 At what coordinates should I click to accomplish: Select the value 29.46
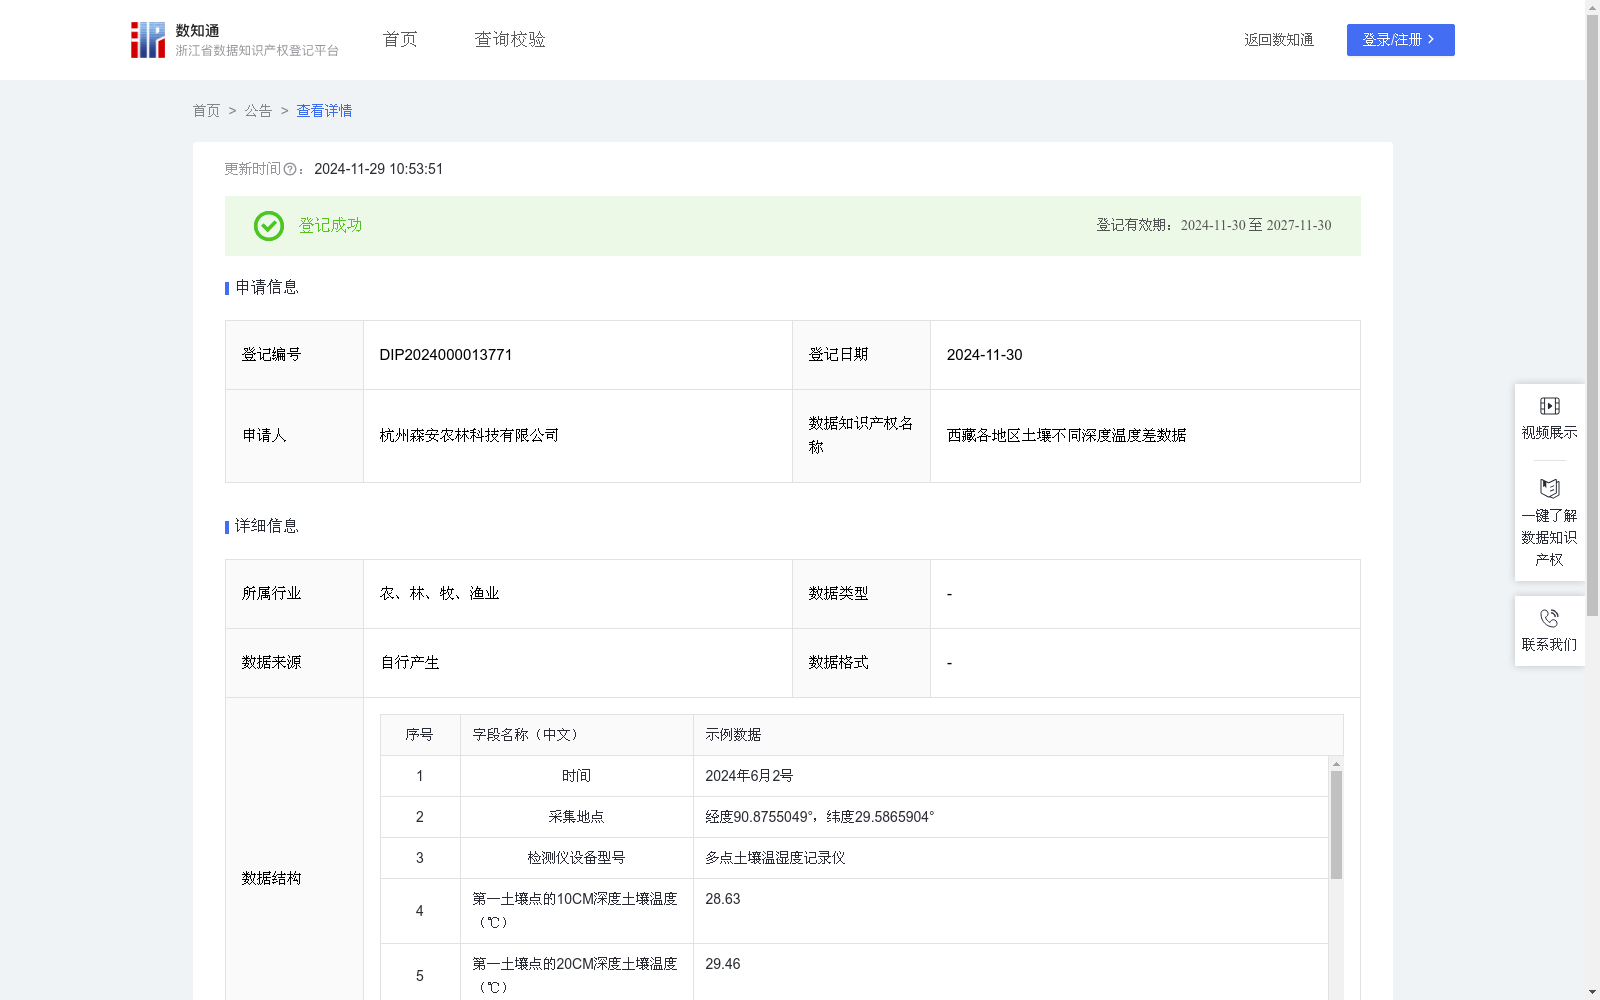pos(723,964)
